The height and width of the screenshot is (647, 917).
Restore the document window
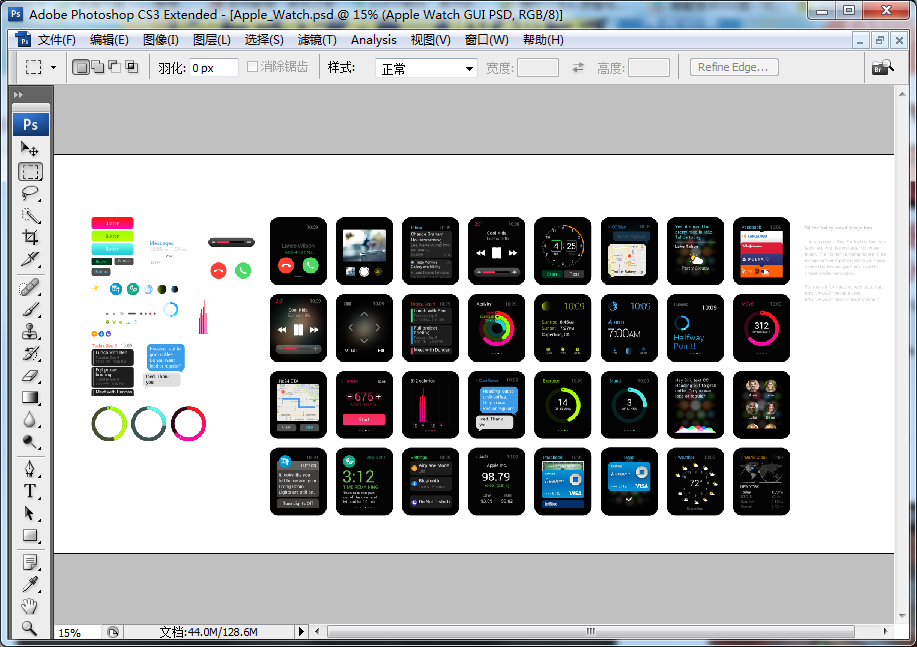[x=879, y=40]
